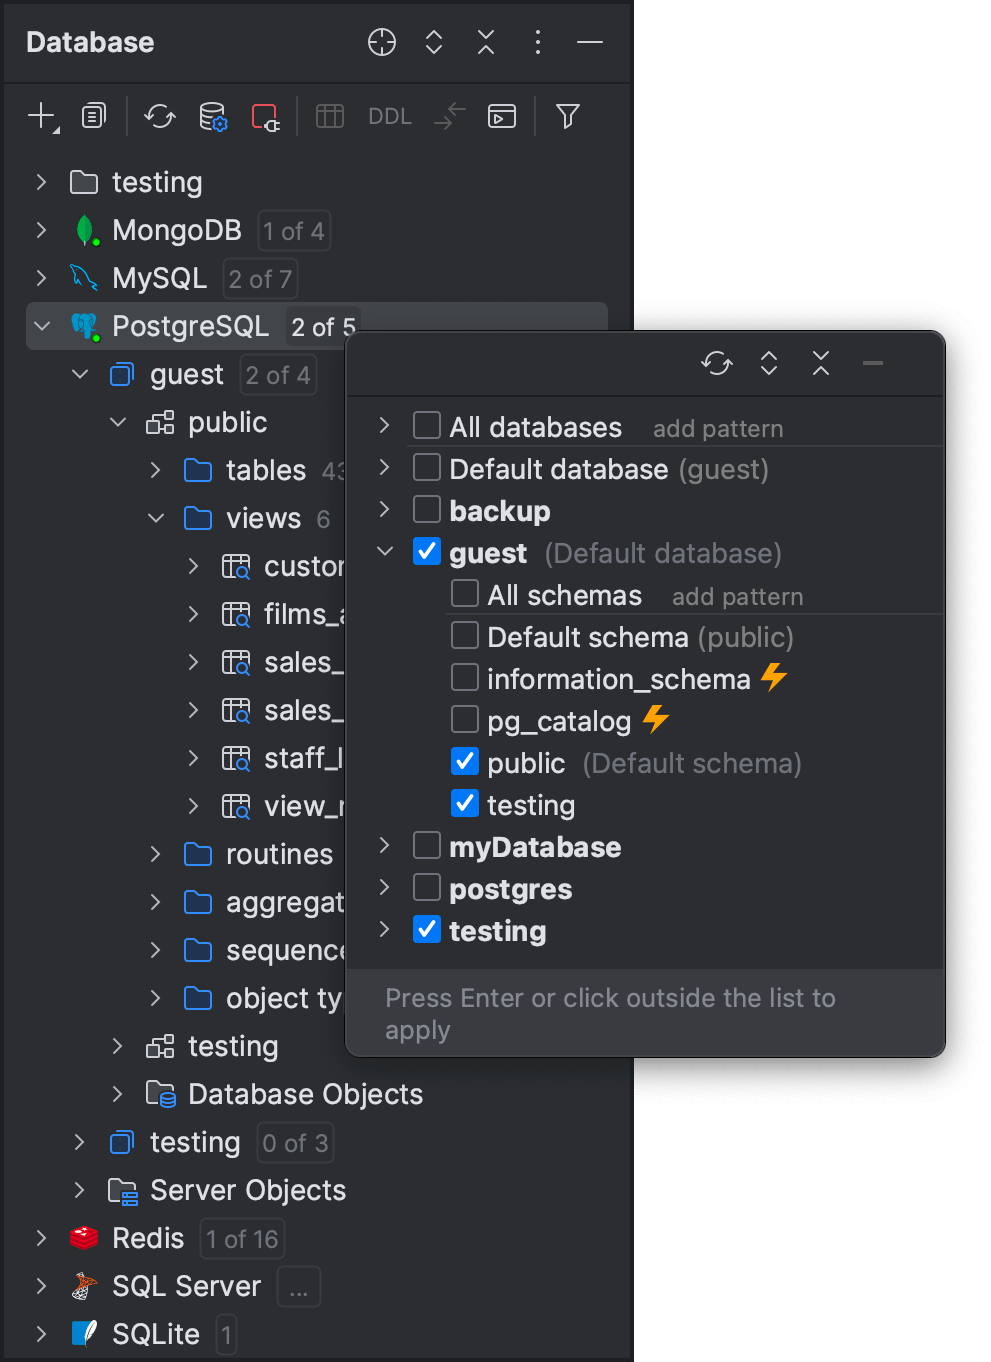The width and height of the screenshot is (991, 1362).
Task: Click the Jump to Source arrow icon
Action: 450,117
